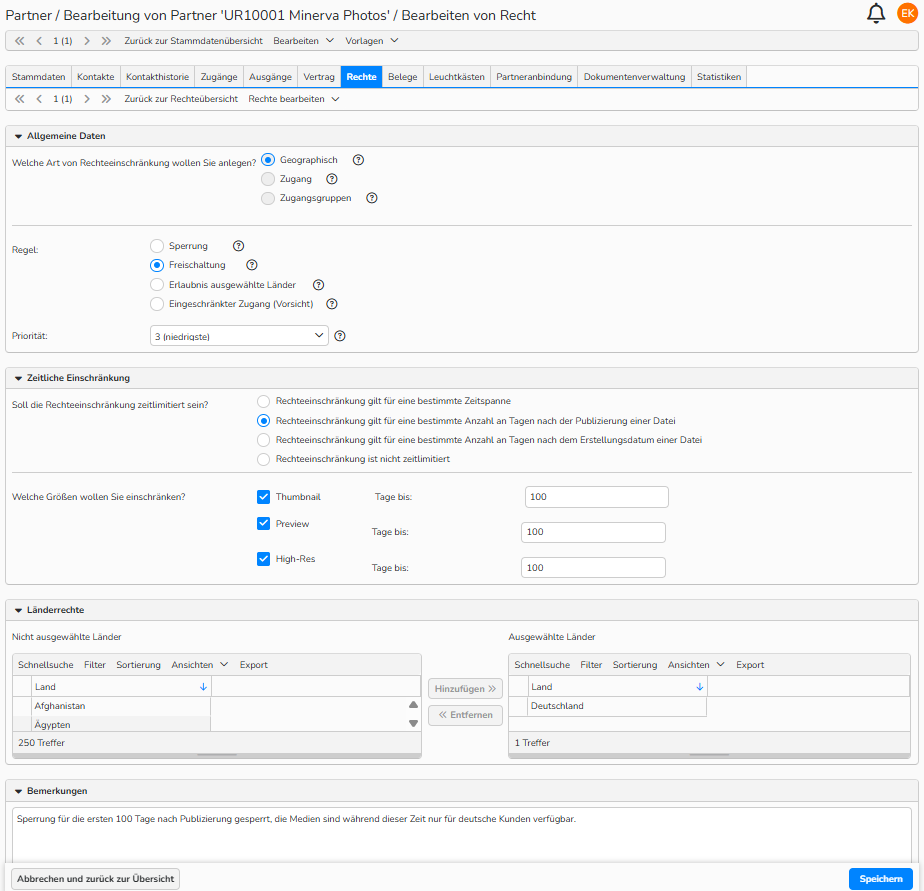Click Speichern to save
The image size is (924, 891).
click(880, 879)
